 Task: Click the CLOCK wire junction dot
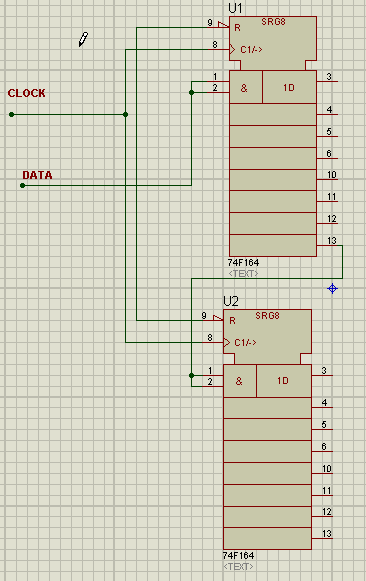point(126,114)
